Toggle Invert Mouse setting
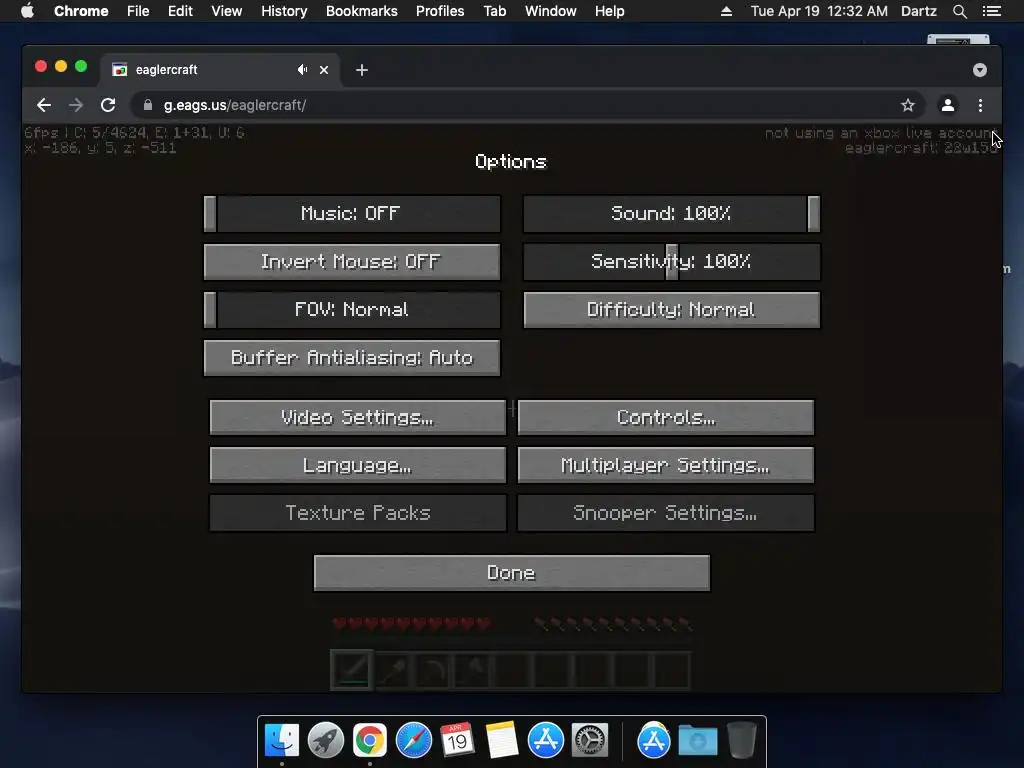The image size is (1024, 768). click(x=352, y=262)
